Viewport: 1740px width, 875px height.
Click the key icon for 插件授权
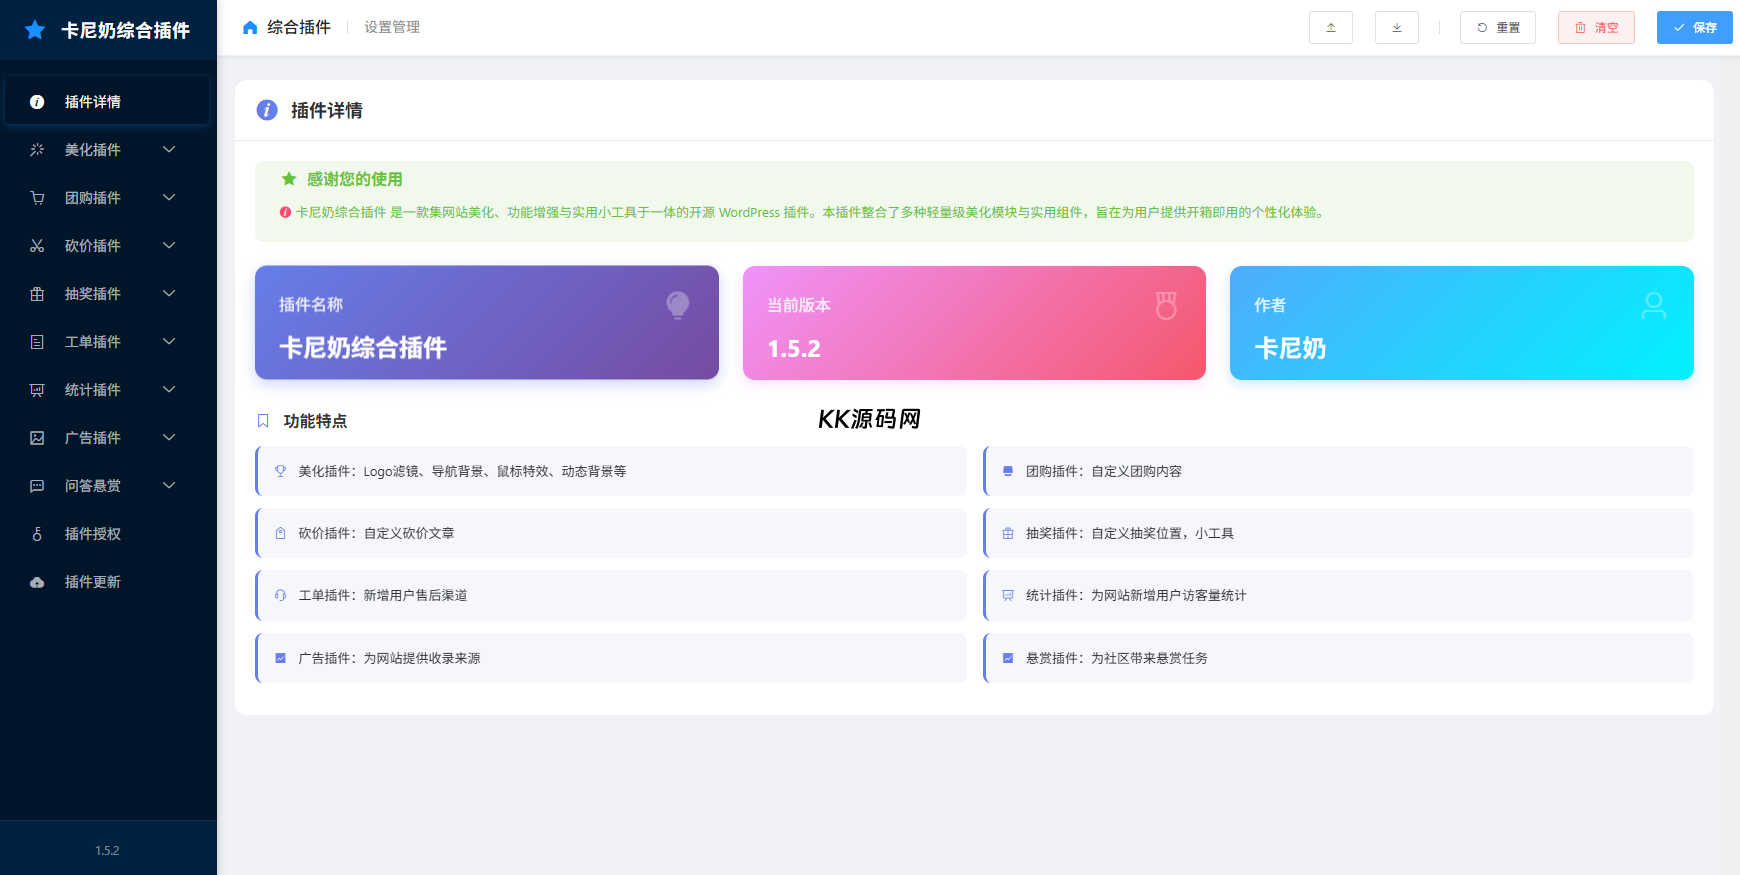click(37, 534)
